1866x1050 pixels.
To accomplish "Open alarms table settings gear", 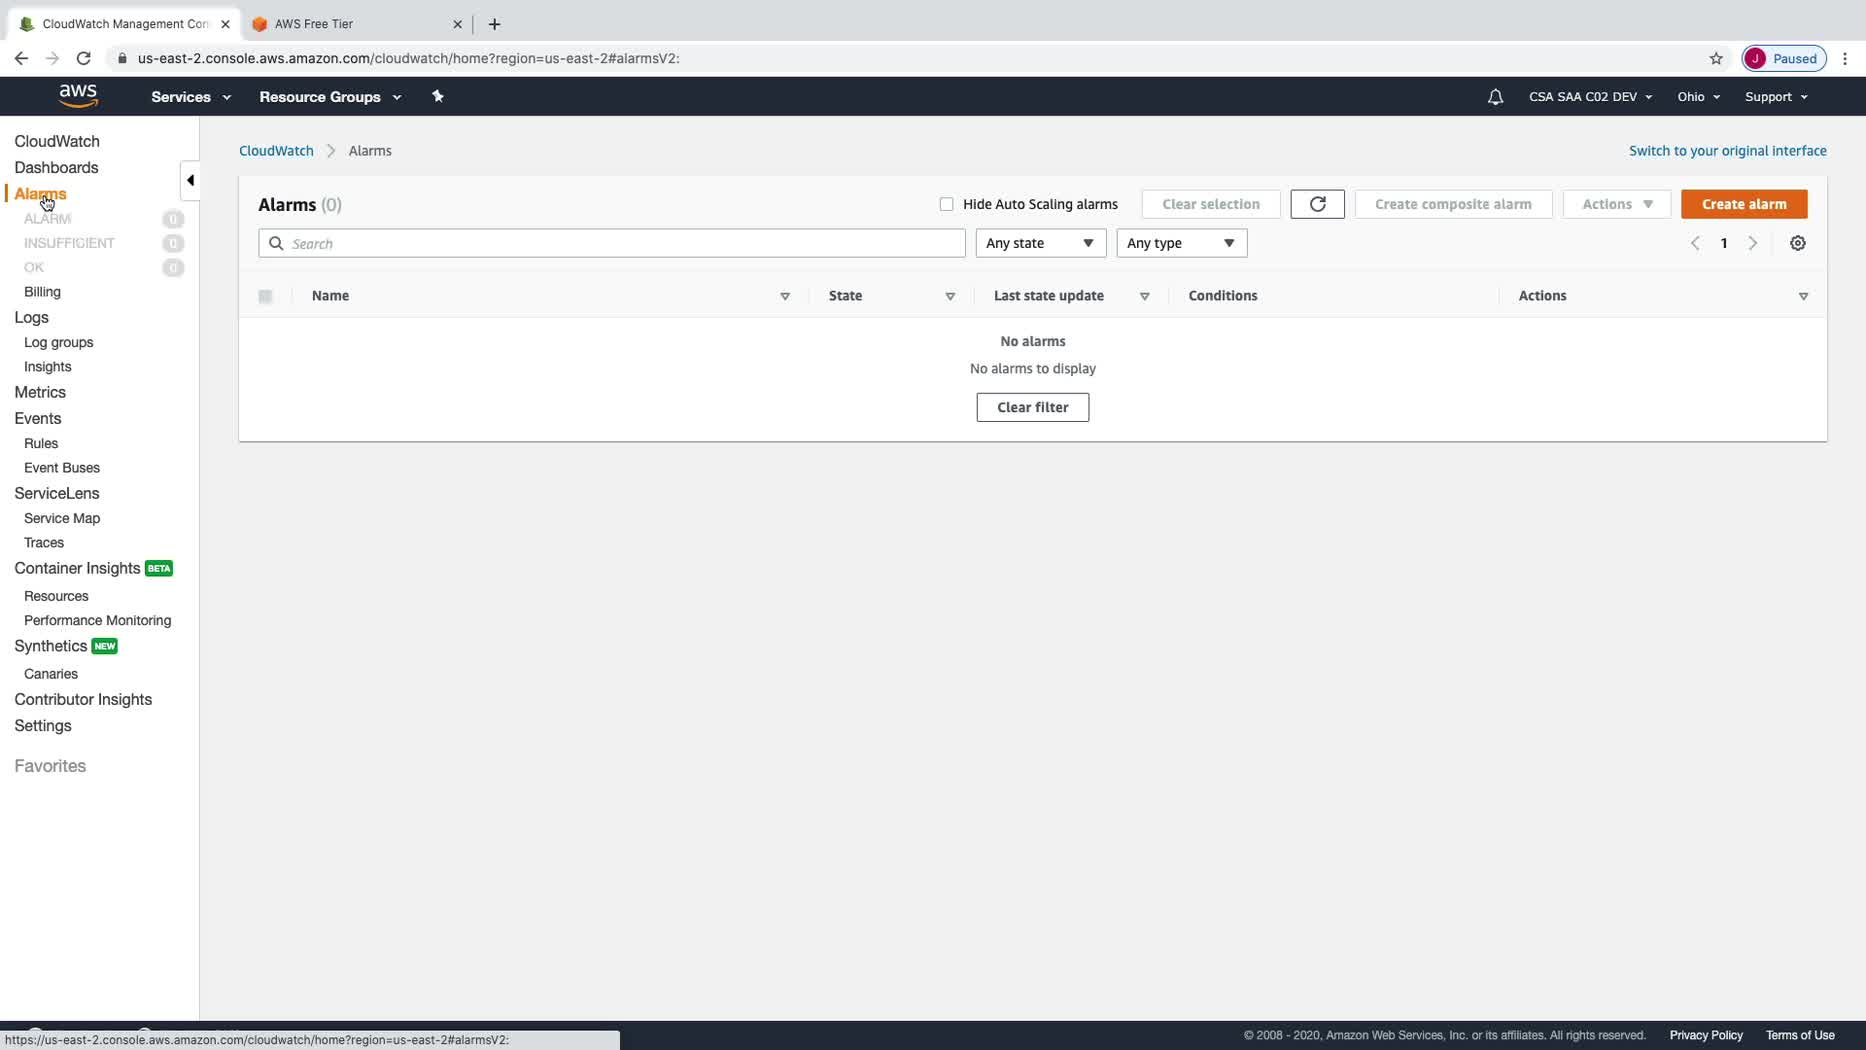I will [x=1797, y=243].
